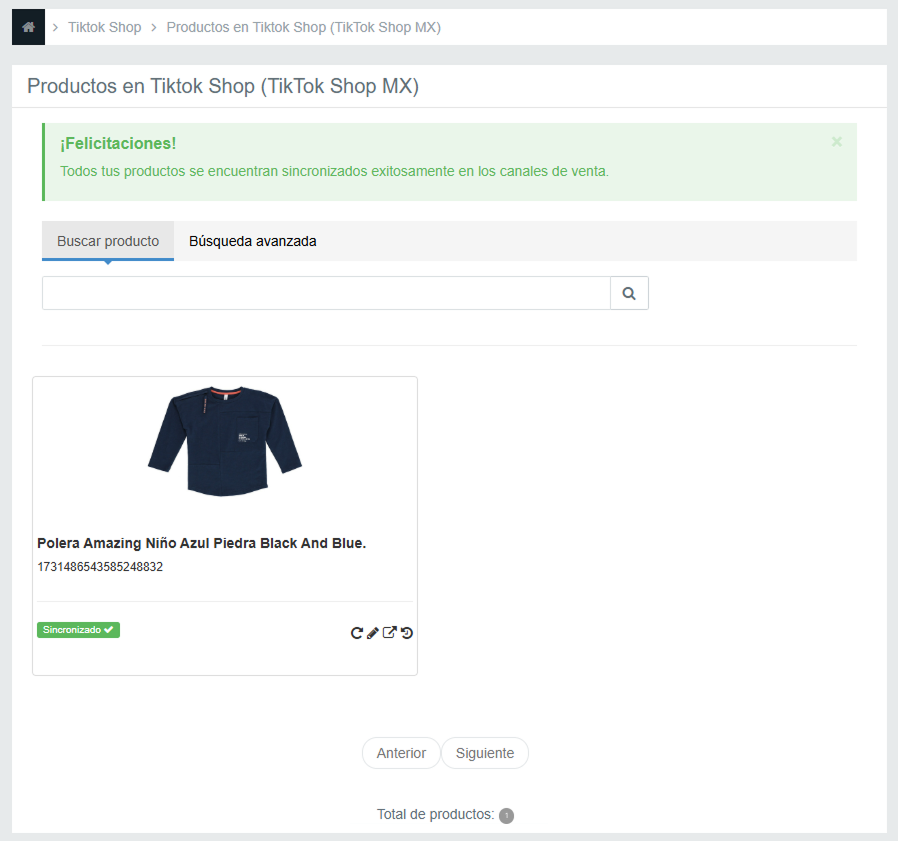This screenshot has height=841, width=898.
Task: View product history icon
Action: point(407,633)
